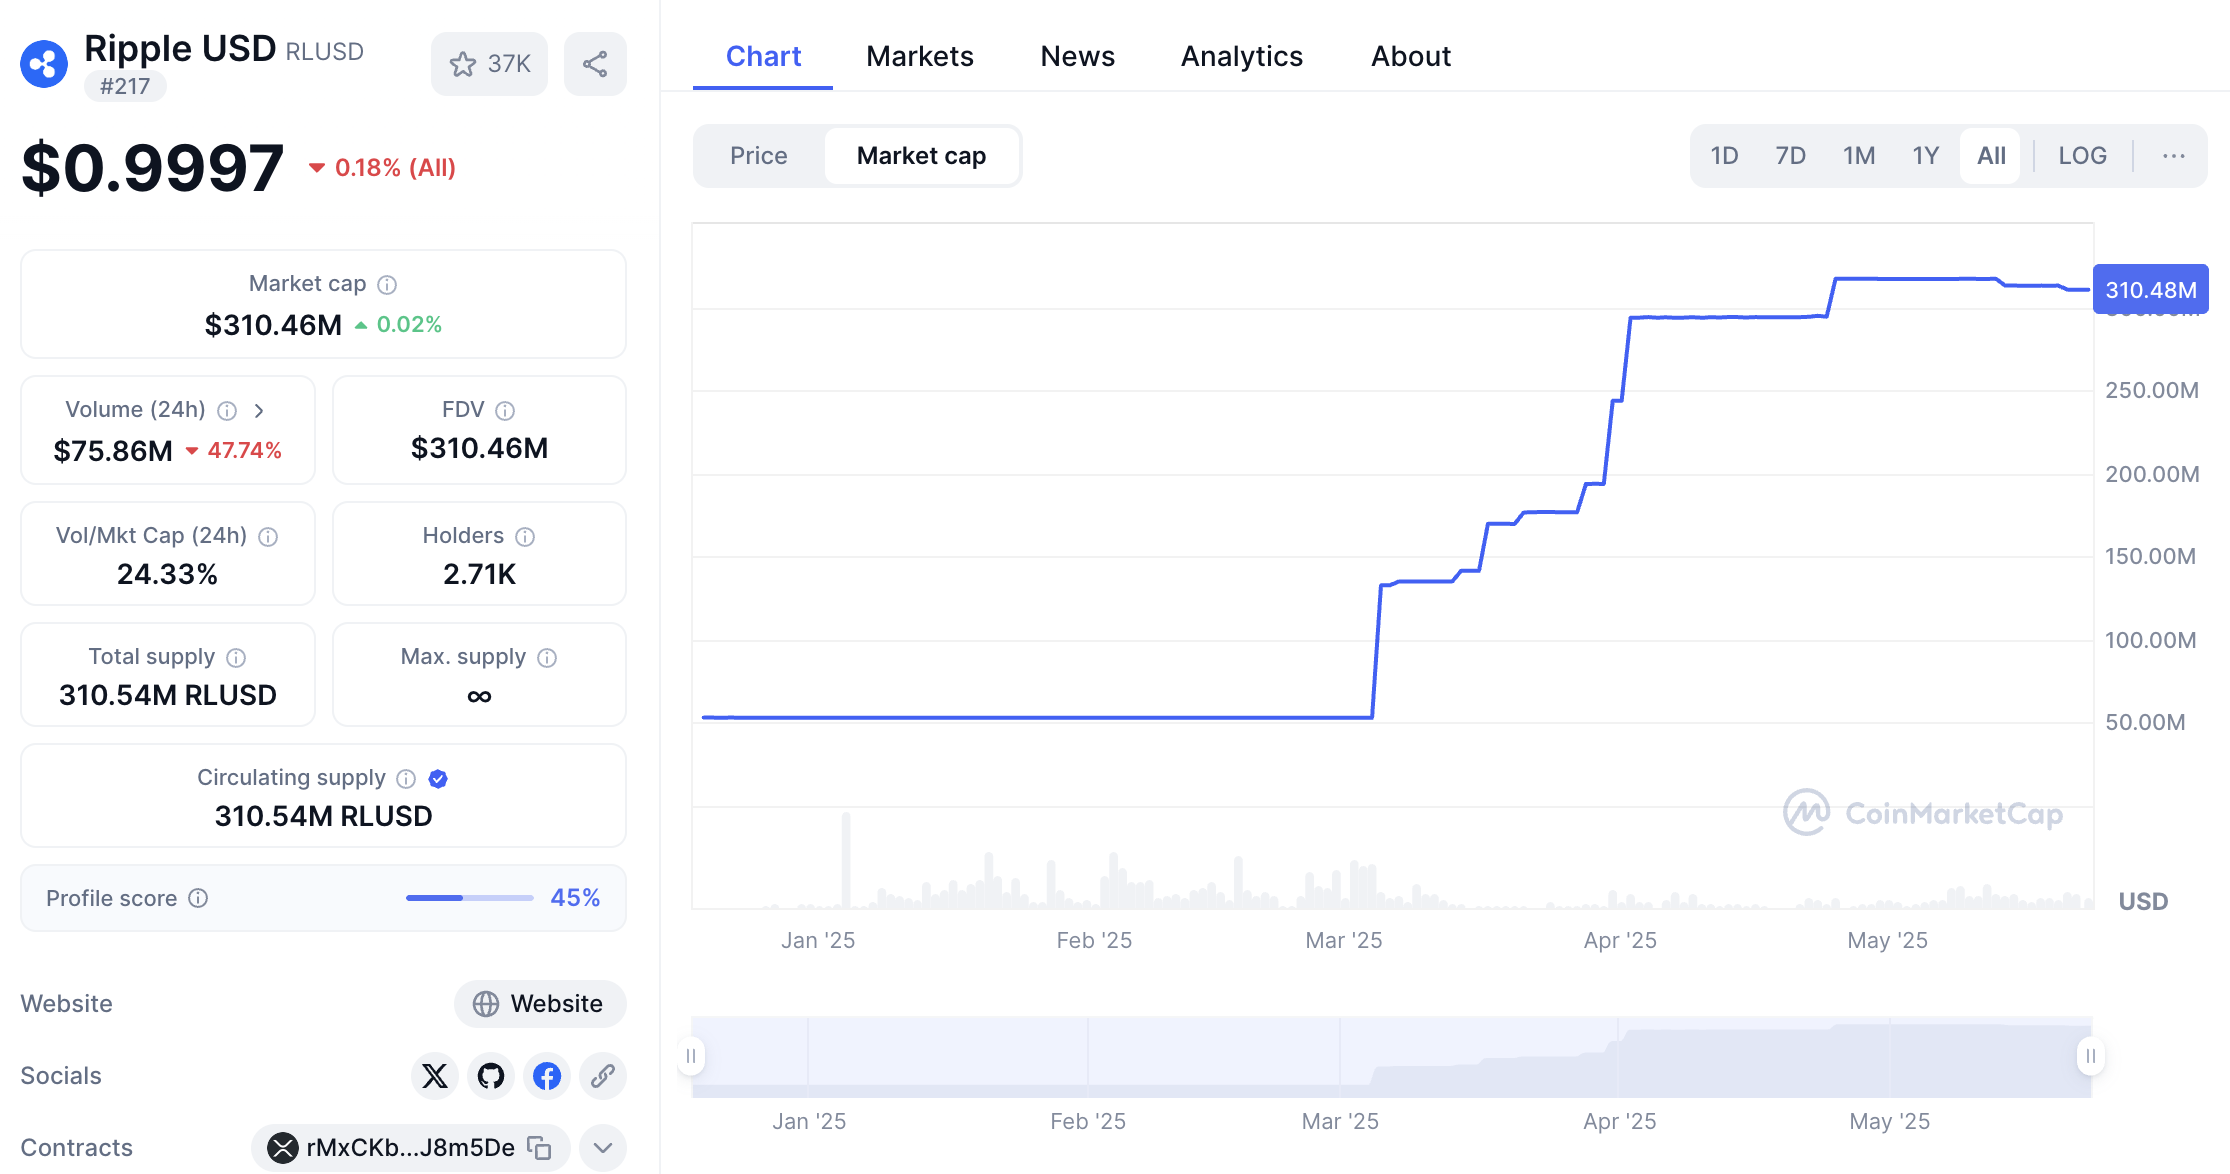Image resolution: width=2230 pixels, height=1174 pixels.
Task: Toggle LOG scale on chart
Action: pos(2082,156)
